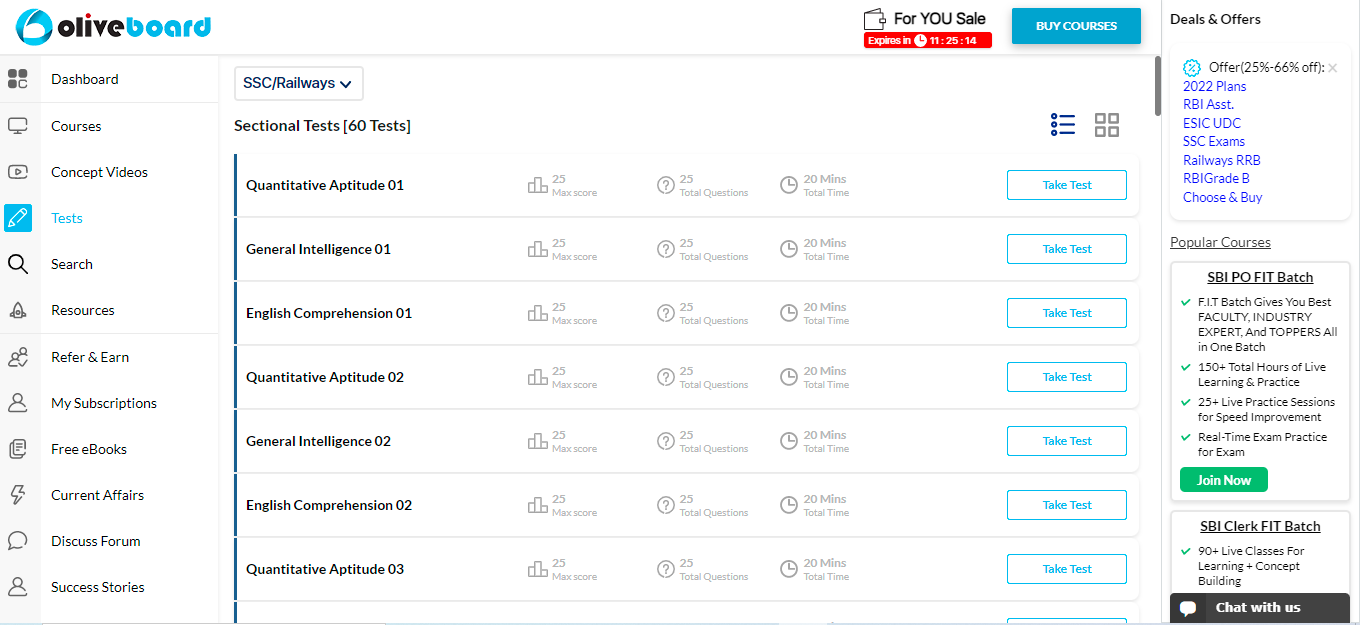1360x625 pixels.
Task: Click the chat bubble icon
Action: 1188,608
